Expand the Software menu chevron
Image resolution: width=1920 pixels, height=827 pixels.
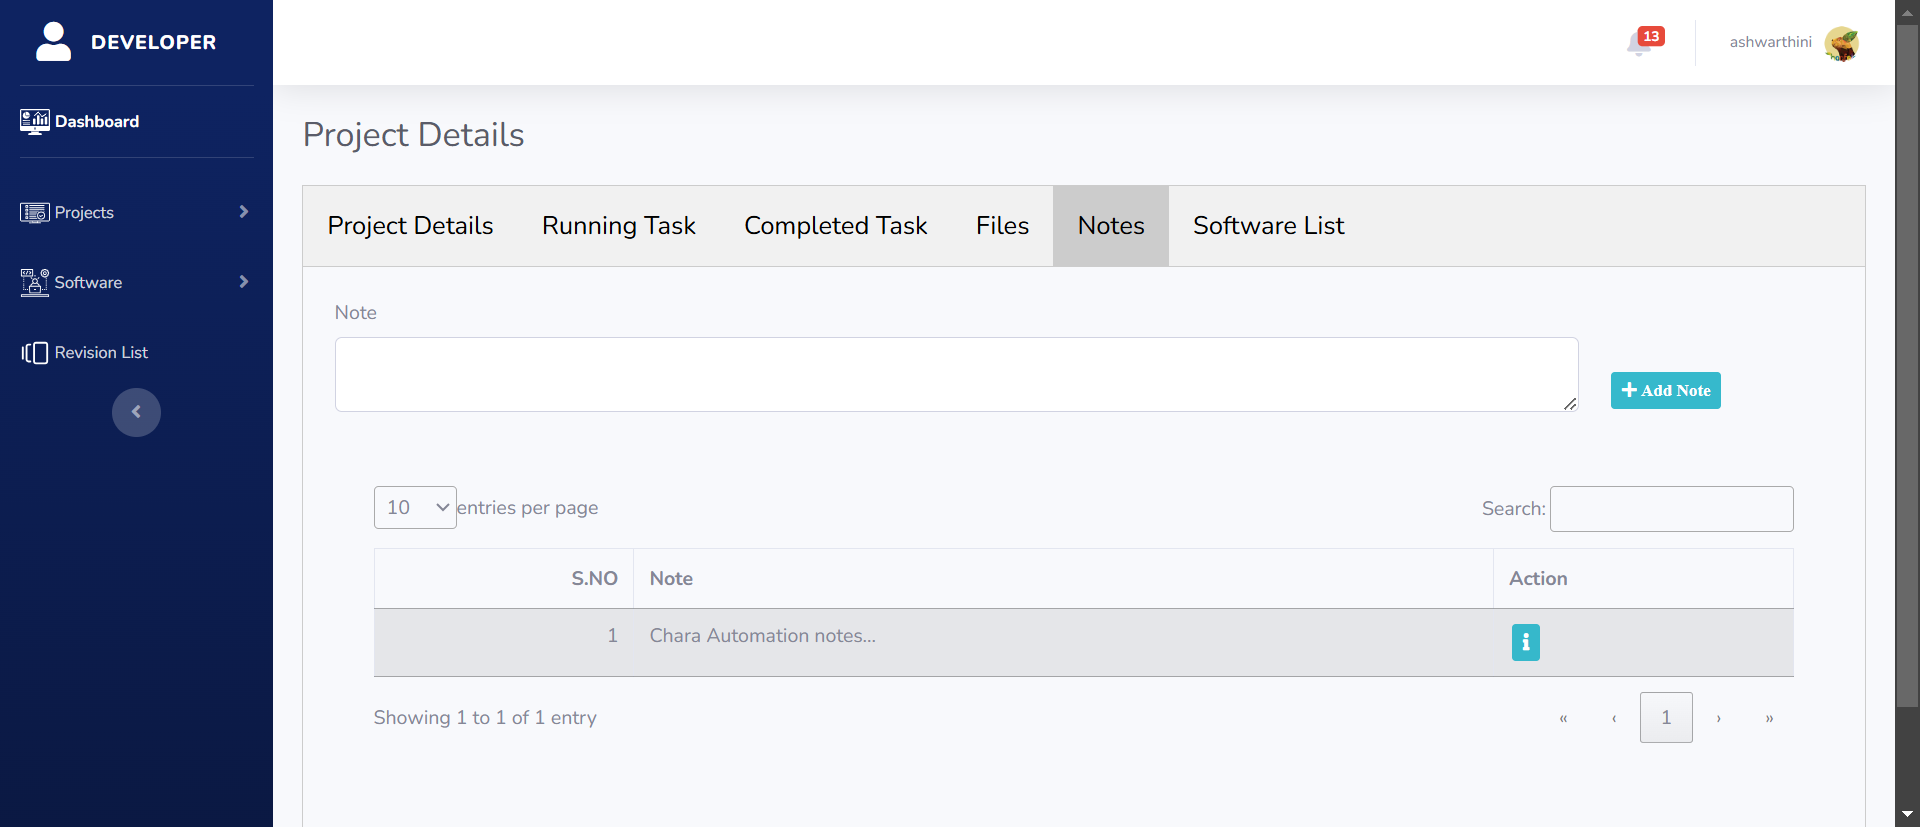point(243,282)
